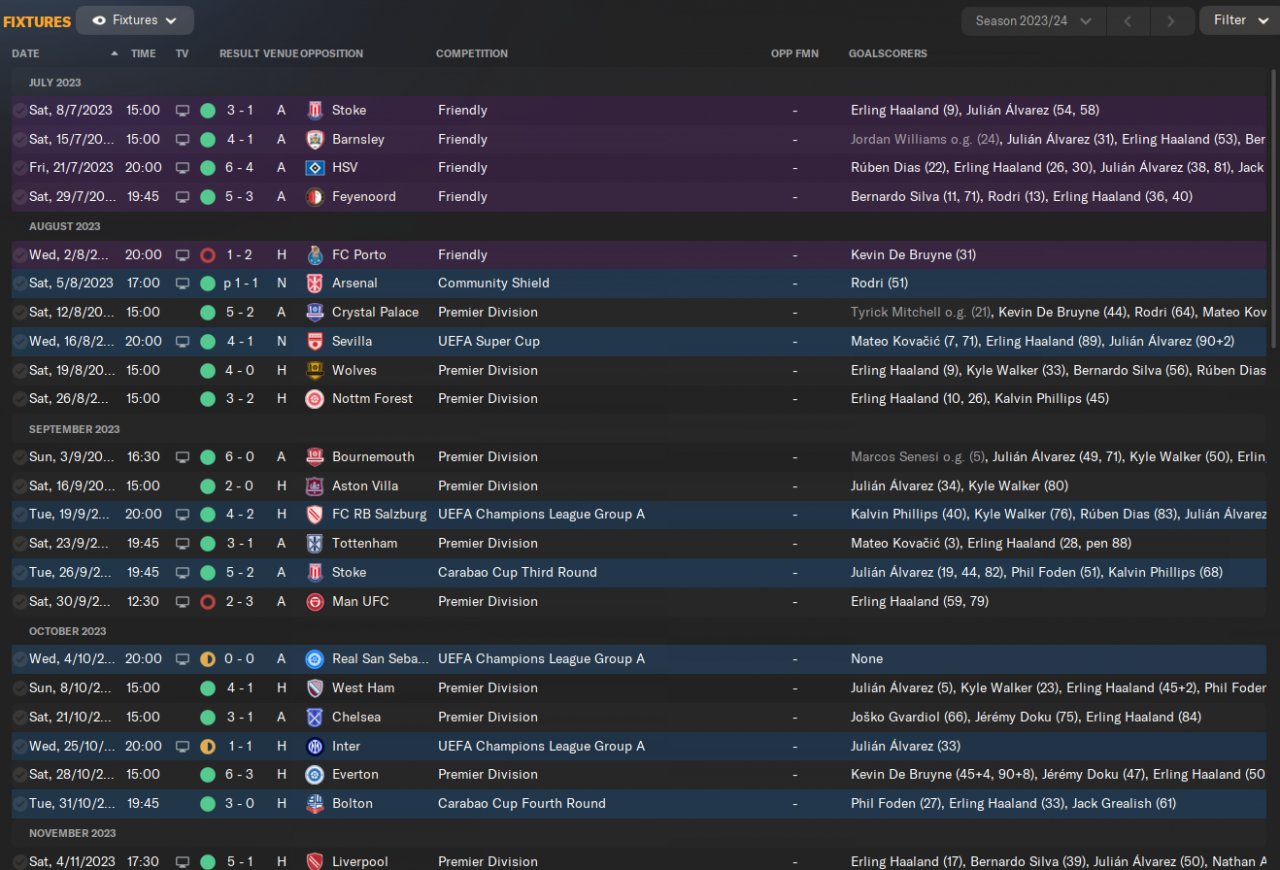1280x870 pixels.
Task: Expand the Filter dropdown
Action: point(1238,20)
